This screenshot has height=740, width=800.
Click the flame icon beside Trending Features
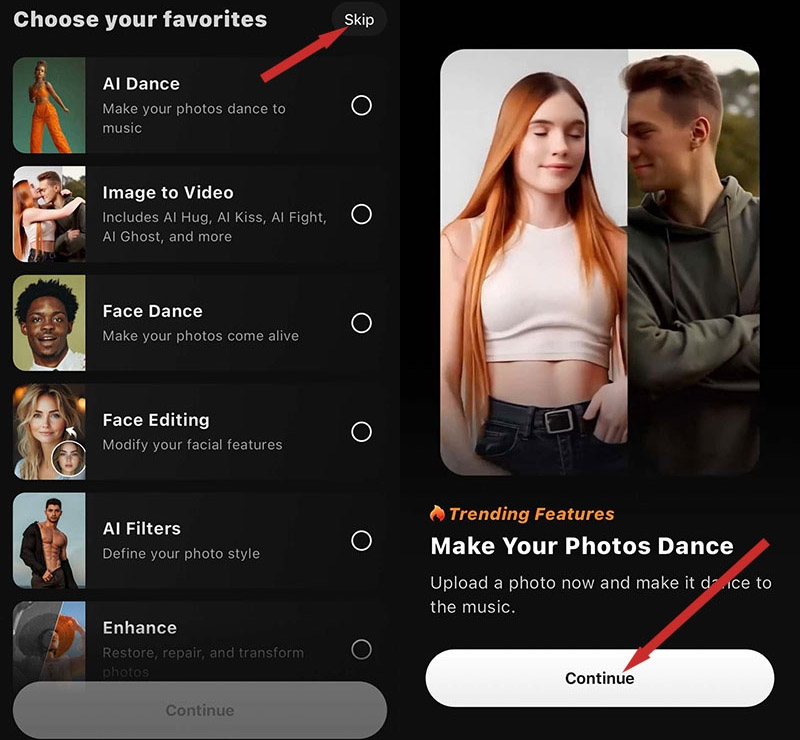(x=437, y=513)
